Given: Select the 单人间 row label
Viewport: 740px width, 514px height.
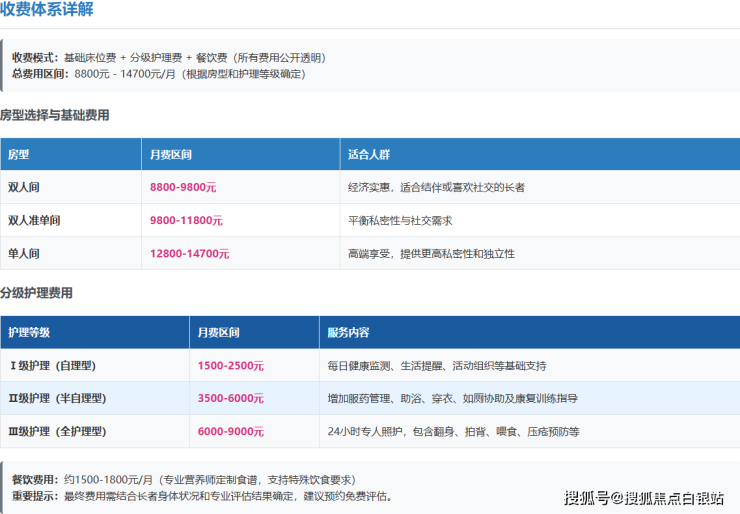Looking at the screenshot, I should click(x=24, y=254).
